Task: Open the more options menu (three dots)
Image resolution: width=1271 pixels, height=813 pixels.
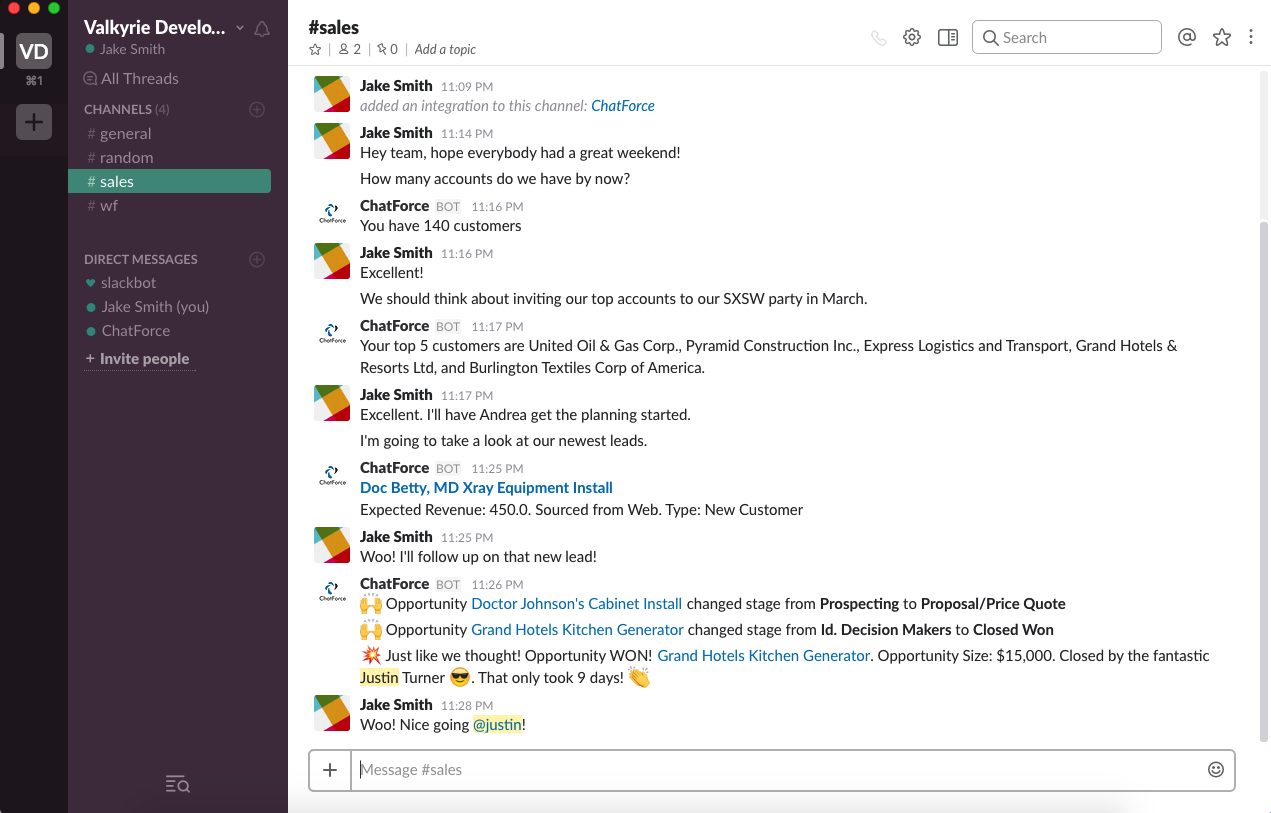Action: pos(1251,37)
